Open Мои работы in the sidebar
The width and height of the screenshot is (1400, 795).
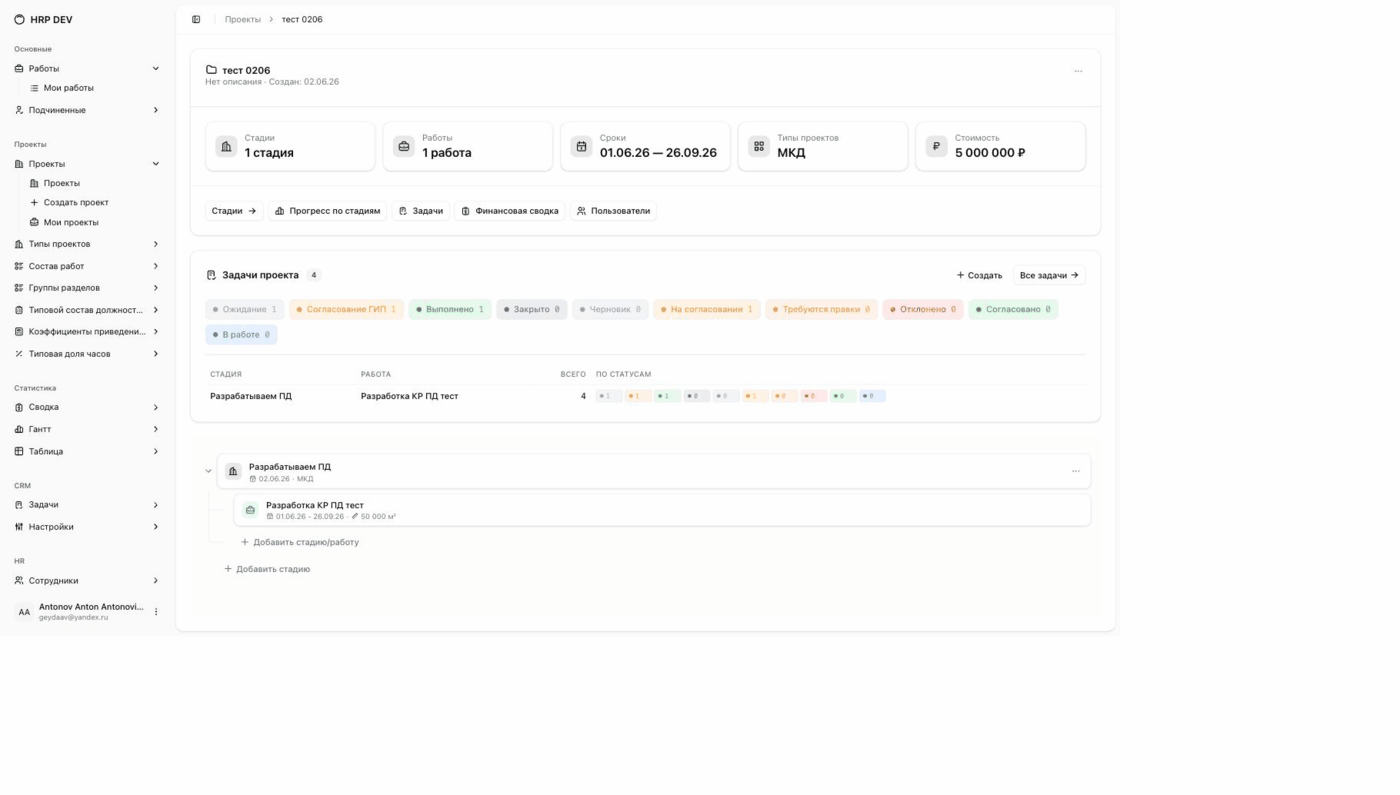[68, 88]
